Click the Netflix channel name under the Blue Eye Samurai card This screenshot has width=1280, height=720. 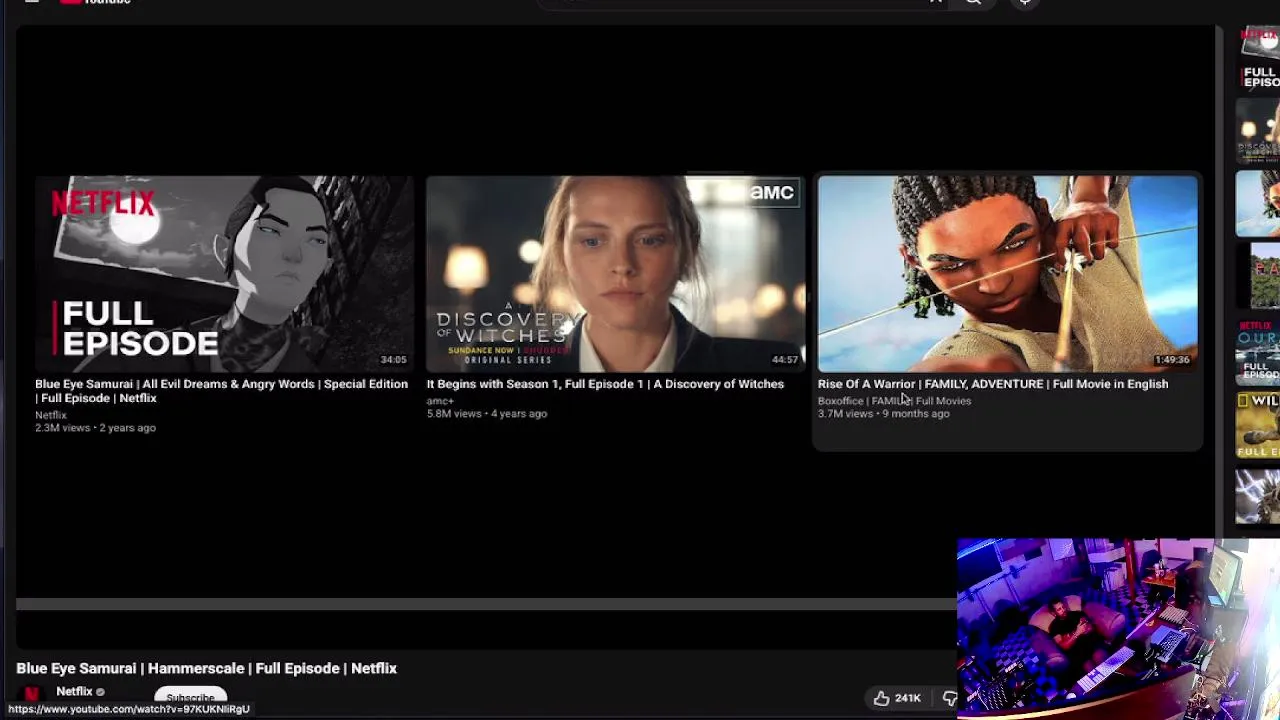pyautogui.click(x=51, y=415)
